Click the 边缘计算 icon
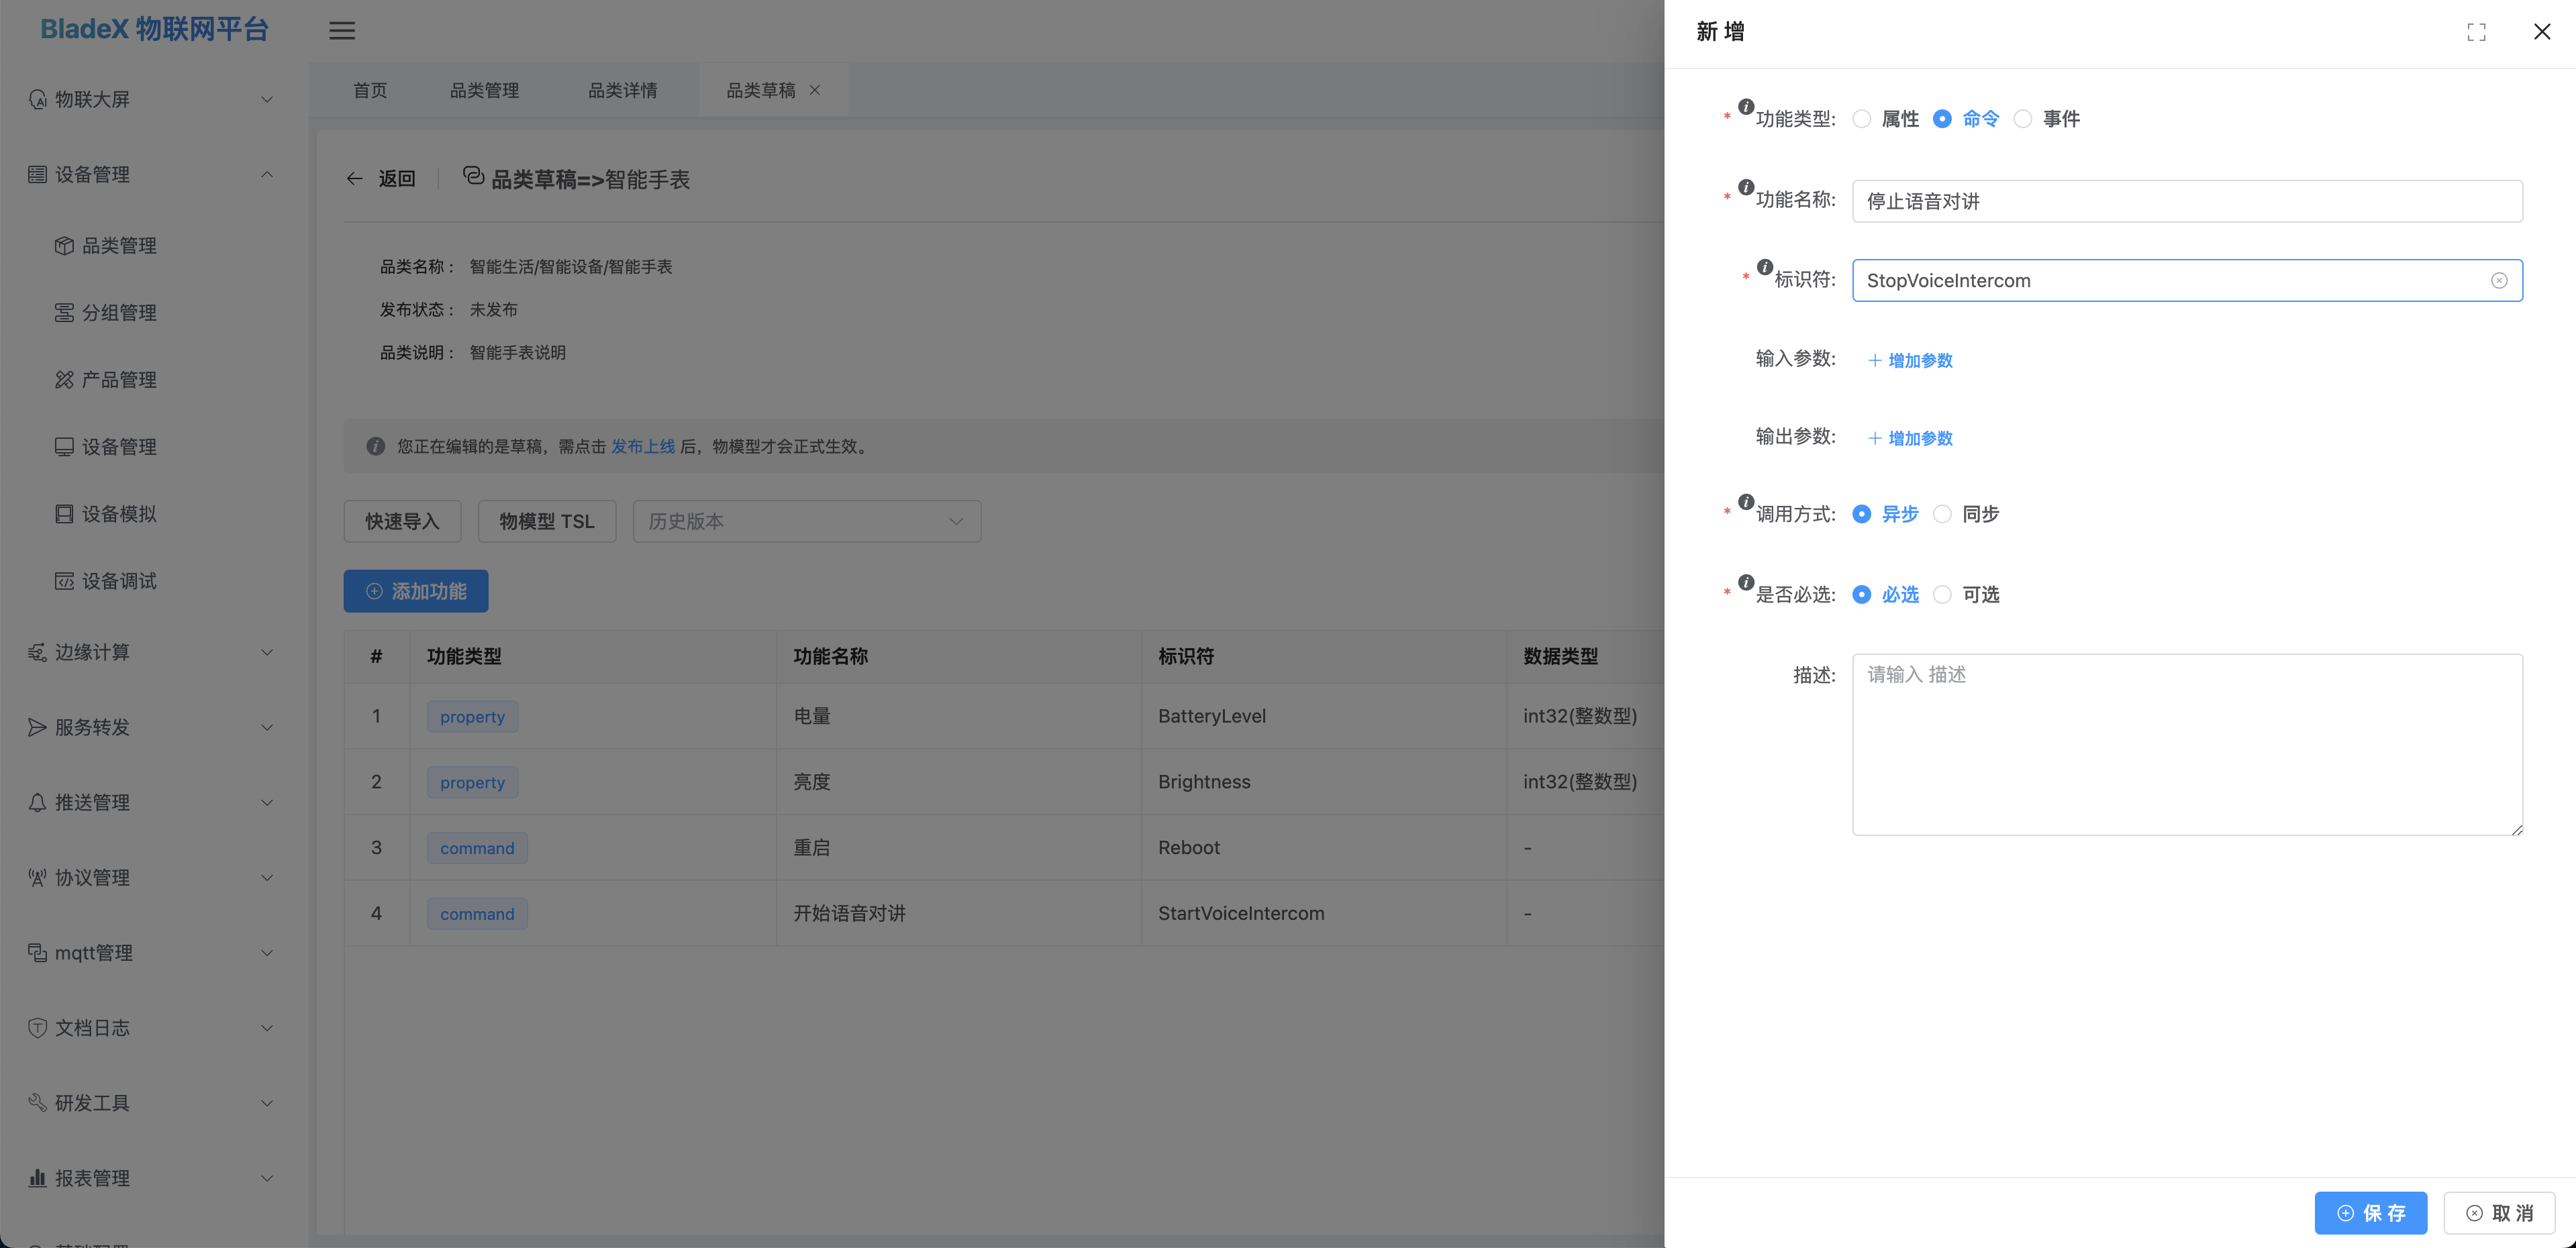This screenshot has height=1248, width=2576. (37, 652)
